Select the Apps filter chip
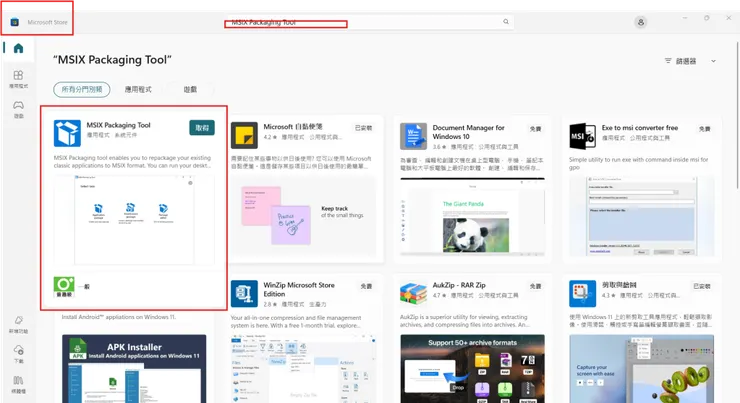 pos(138,89)
